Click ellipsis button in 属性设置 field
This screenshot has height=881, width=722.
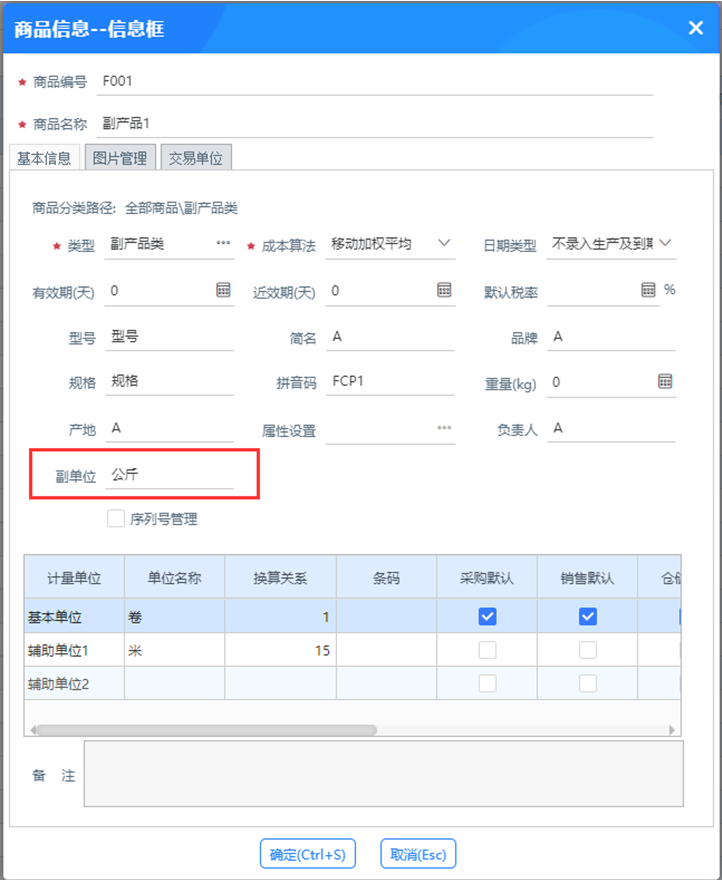click(444, 428)
